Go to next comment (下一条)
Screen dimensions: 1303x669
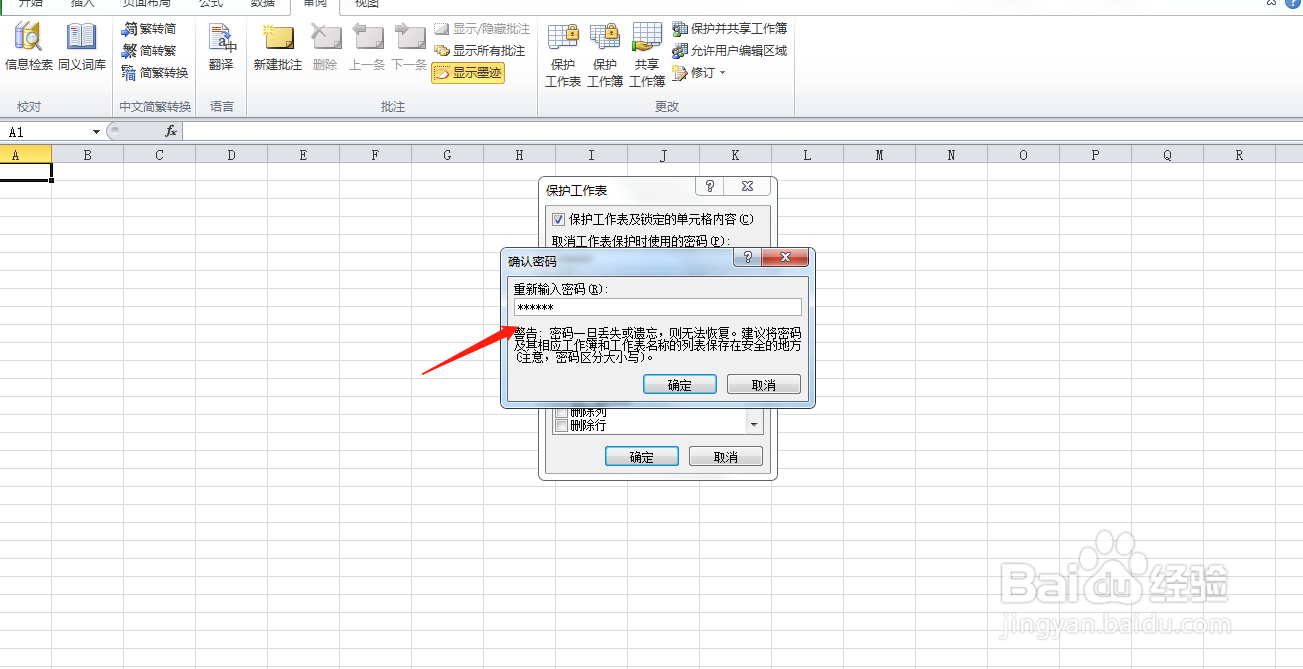coord(409,46)
